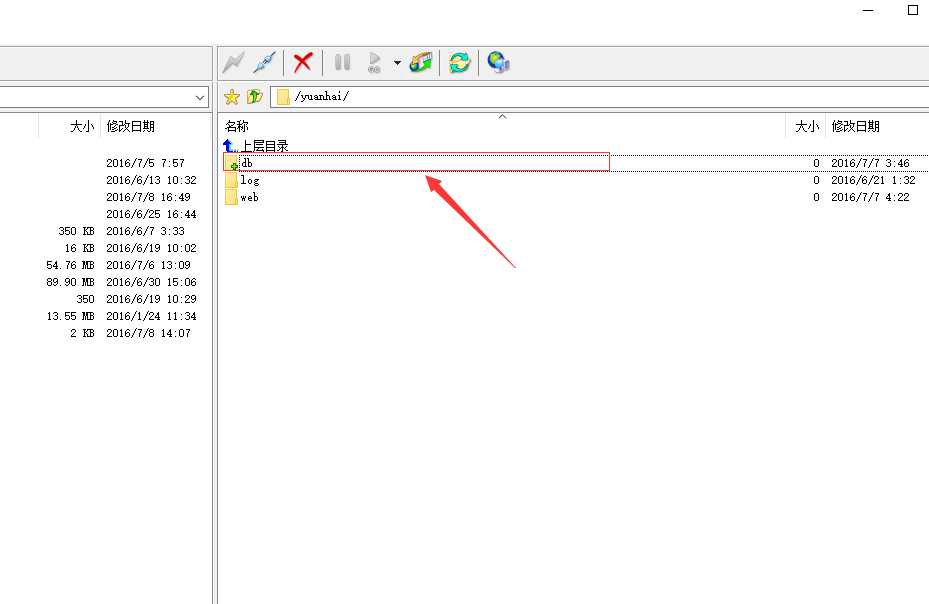
Task: Sort local files by 大小 column
Action: [x=81, y=126]
